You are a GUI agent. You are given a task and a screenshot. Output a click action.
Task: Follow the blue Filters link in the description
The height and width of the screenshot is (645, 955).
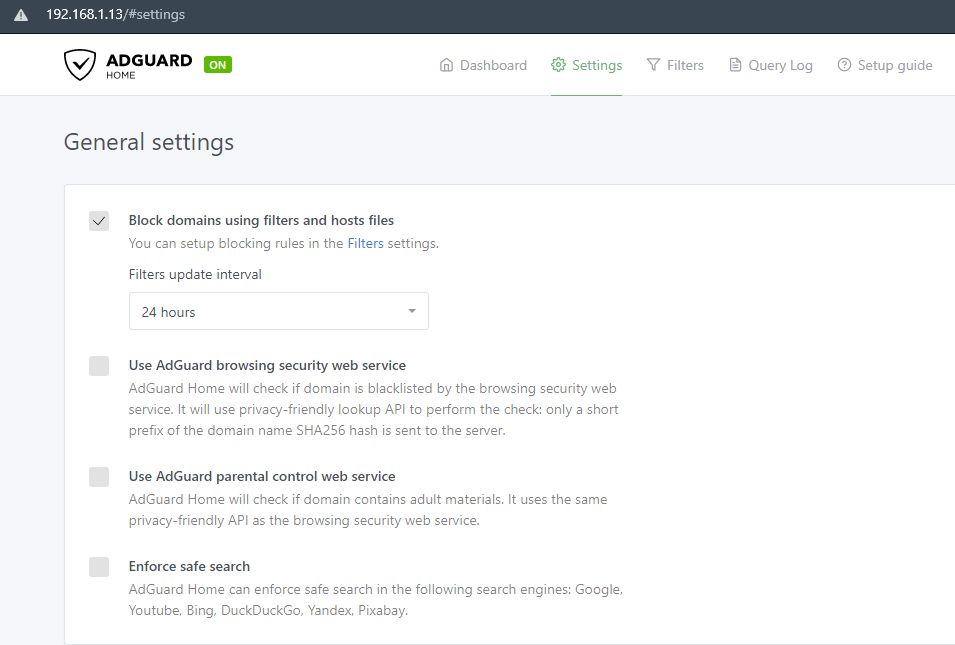tap(365, 243)
